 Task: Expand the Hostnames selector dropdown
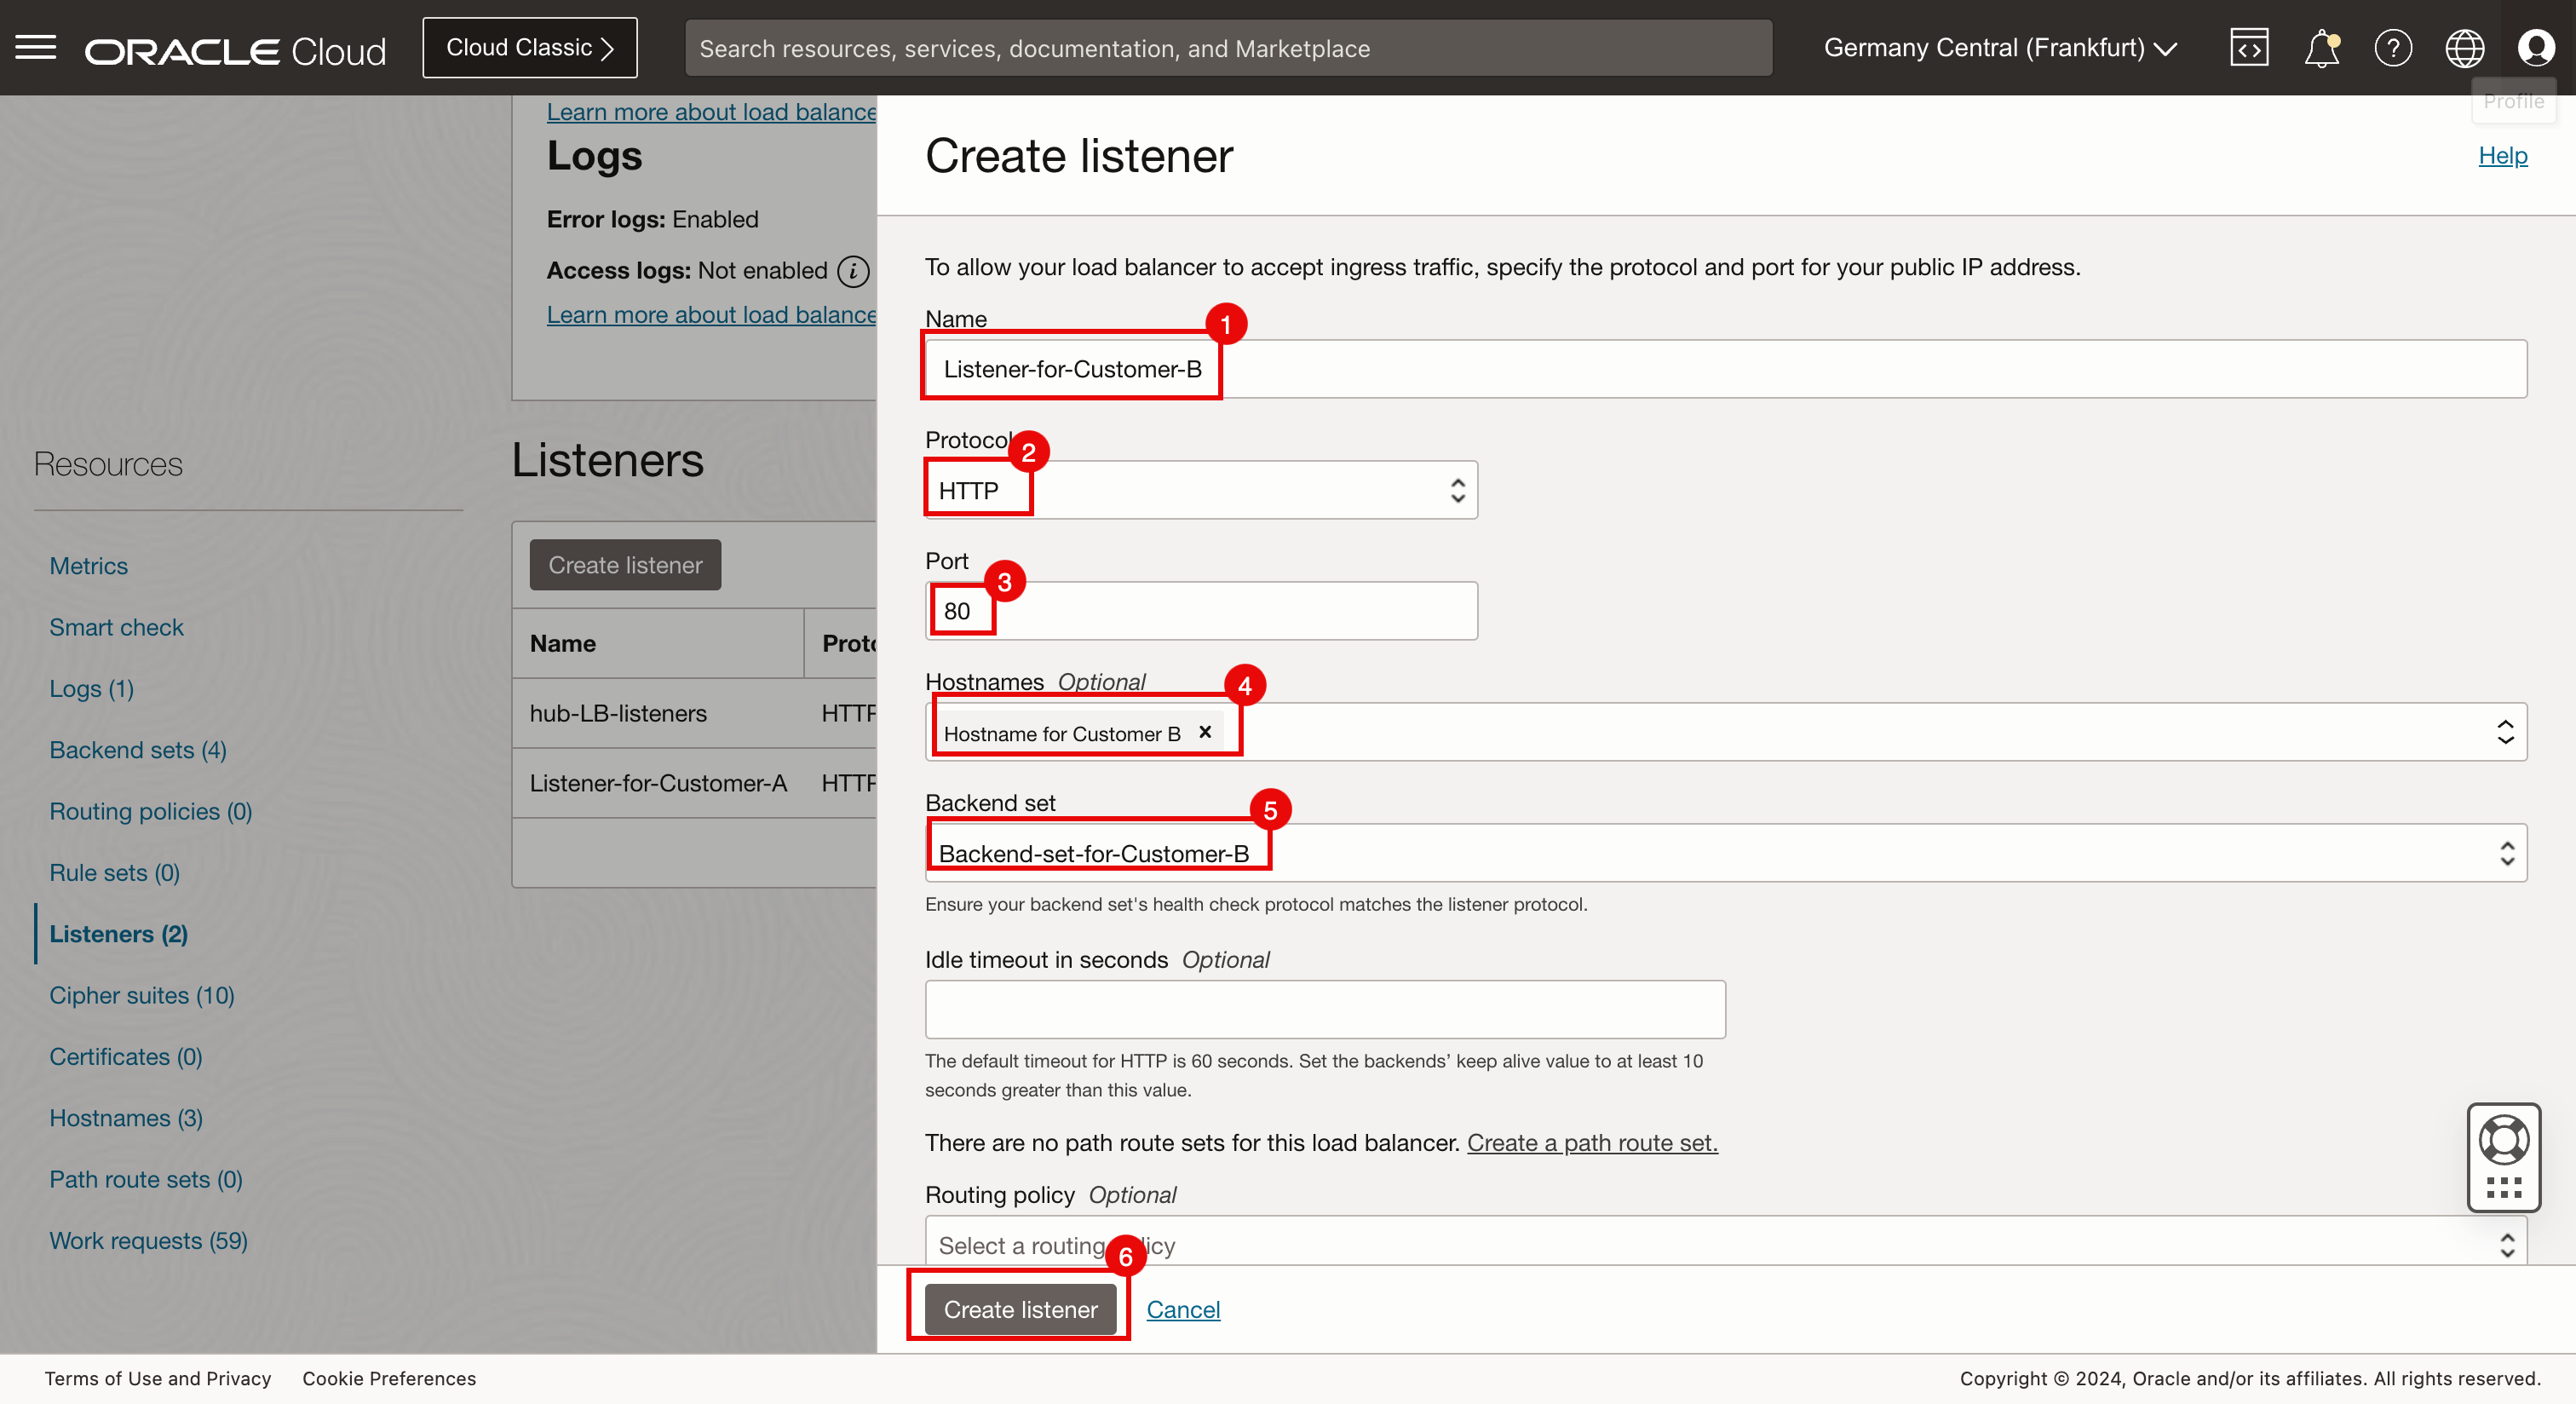(2505, 732)
